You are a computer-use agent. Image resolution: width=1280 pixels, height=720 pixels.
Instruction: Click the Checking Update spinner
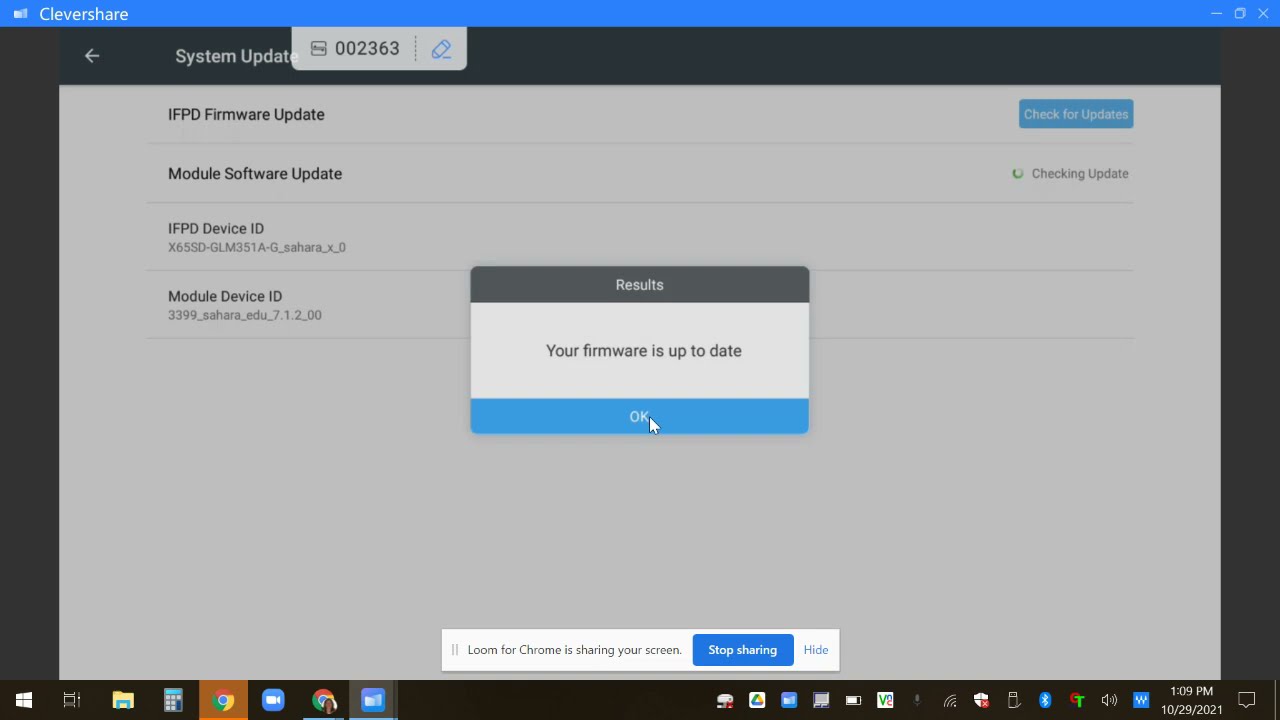[1017, 174]
